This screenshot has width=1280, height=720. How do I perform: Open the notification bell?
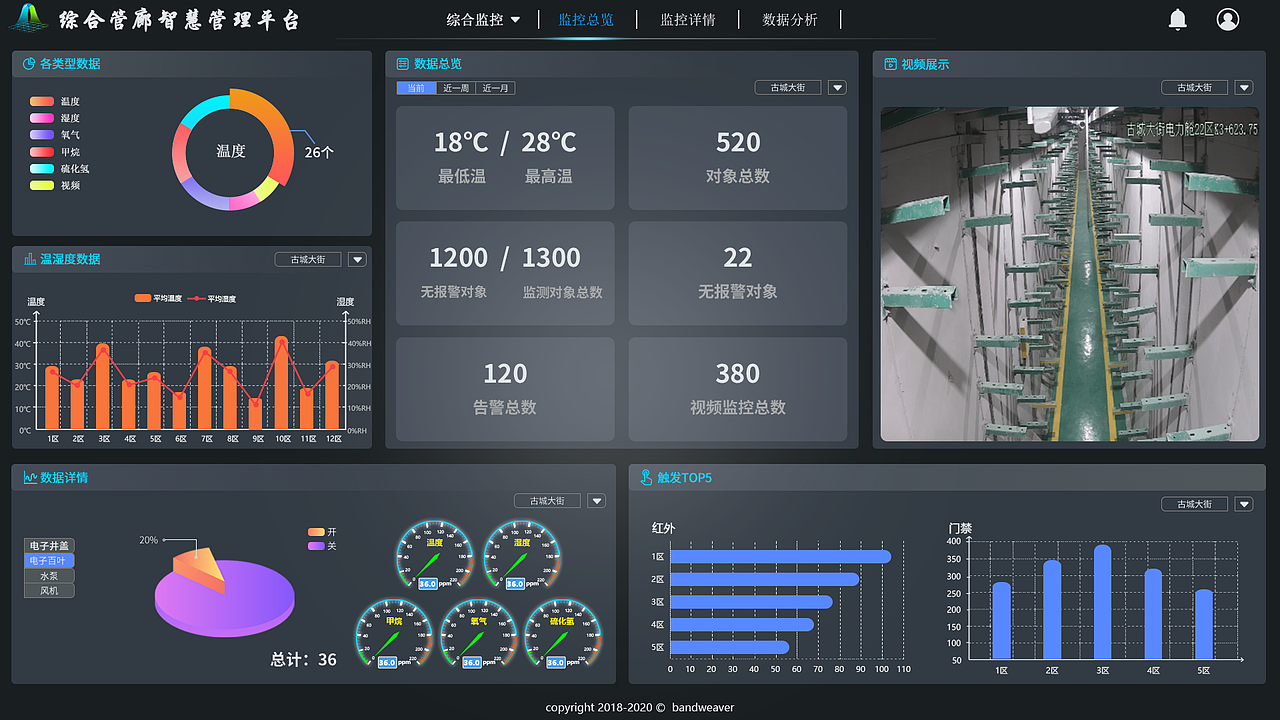(1178, 19)
